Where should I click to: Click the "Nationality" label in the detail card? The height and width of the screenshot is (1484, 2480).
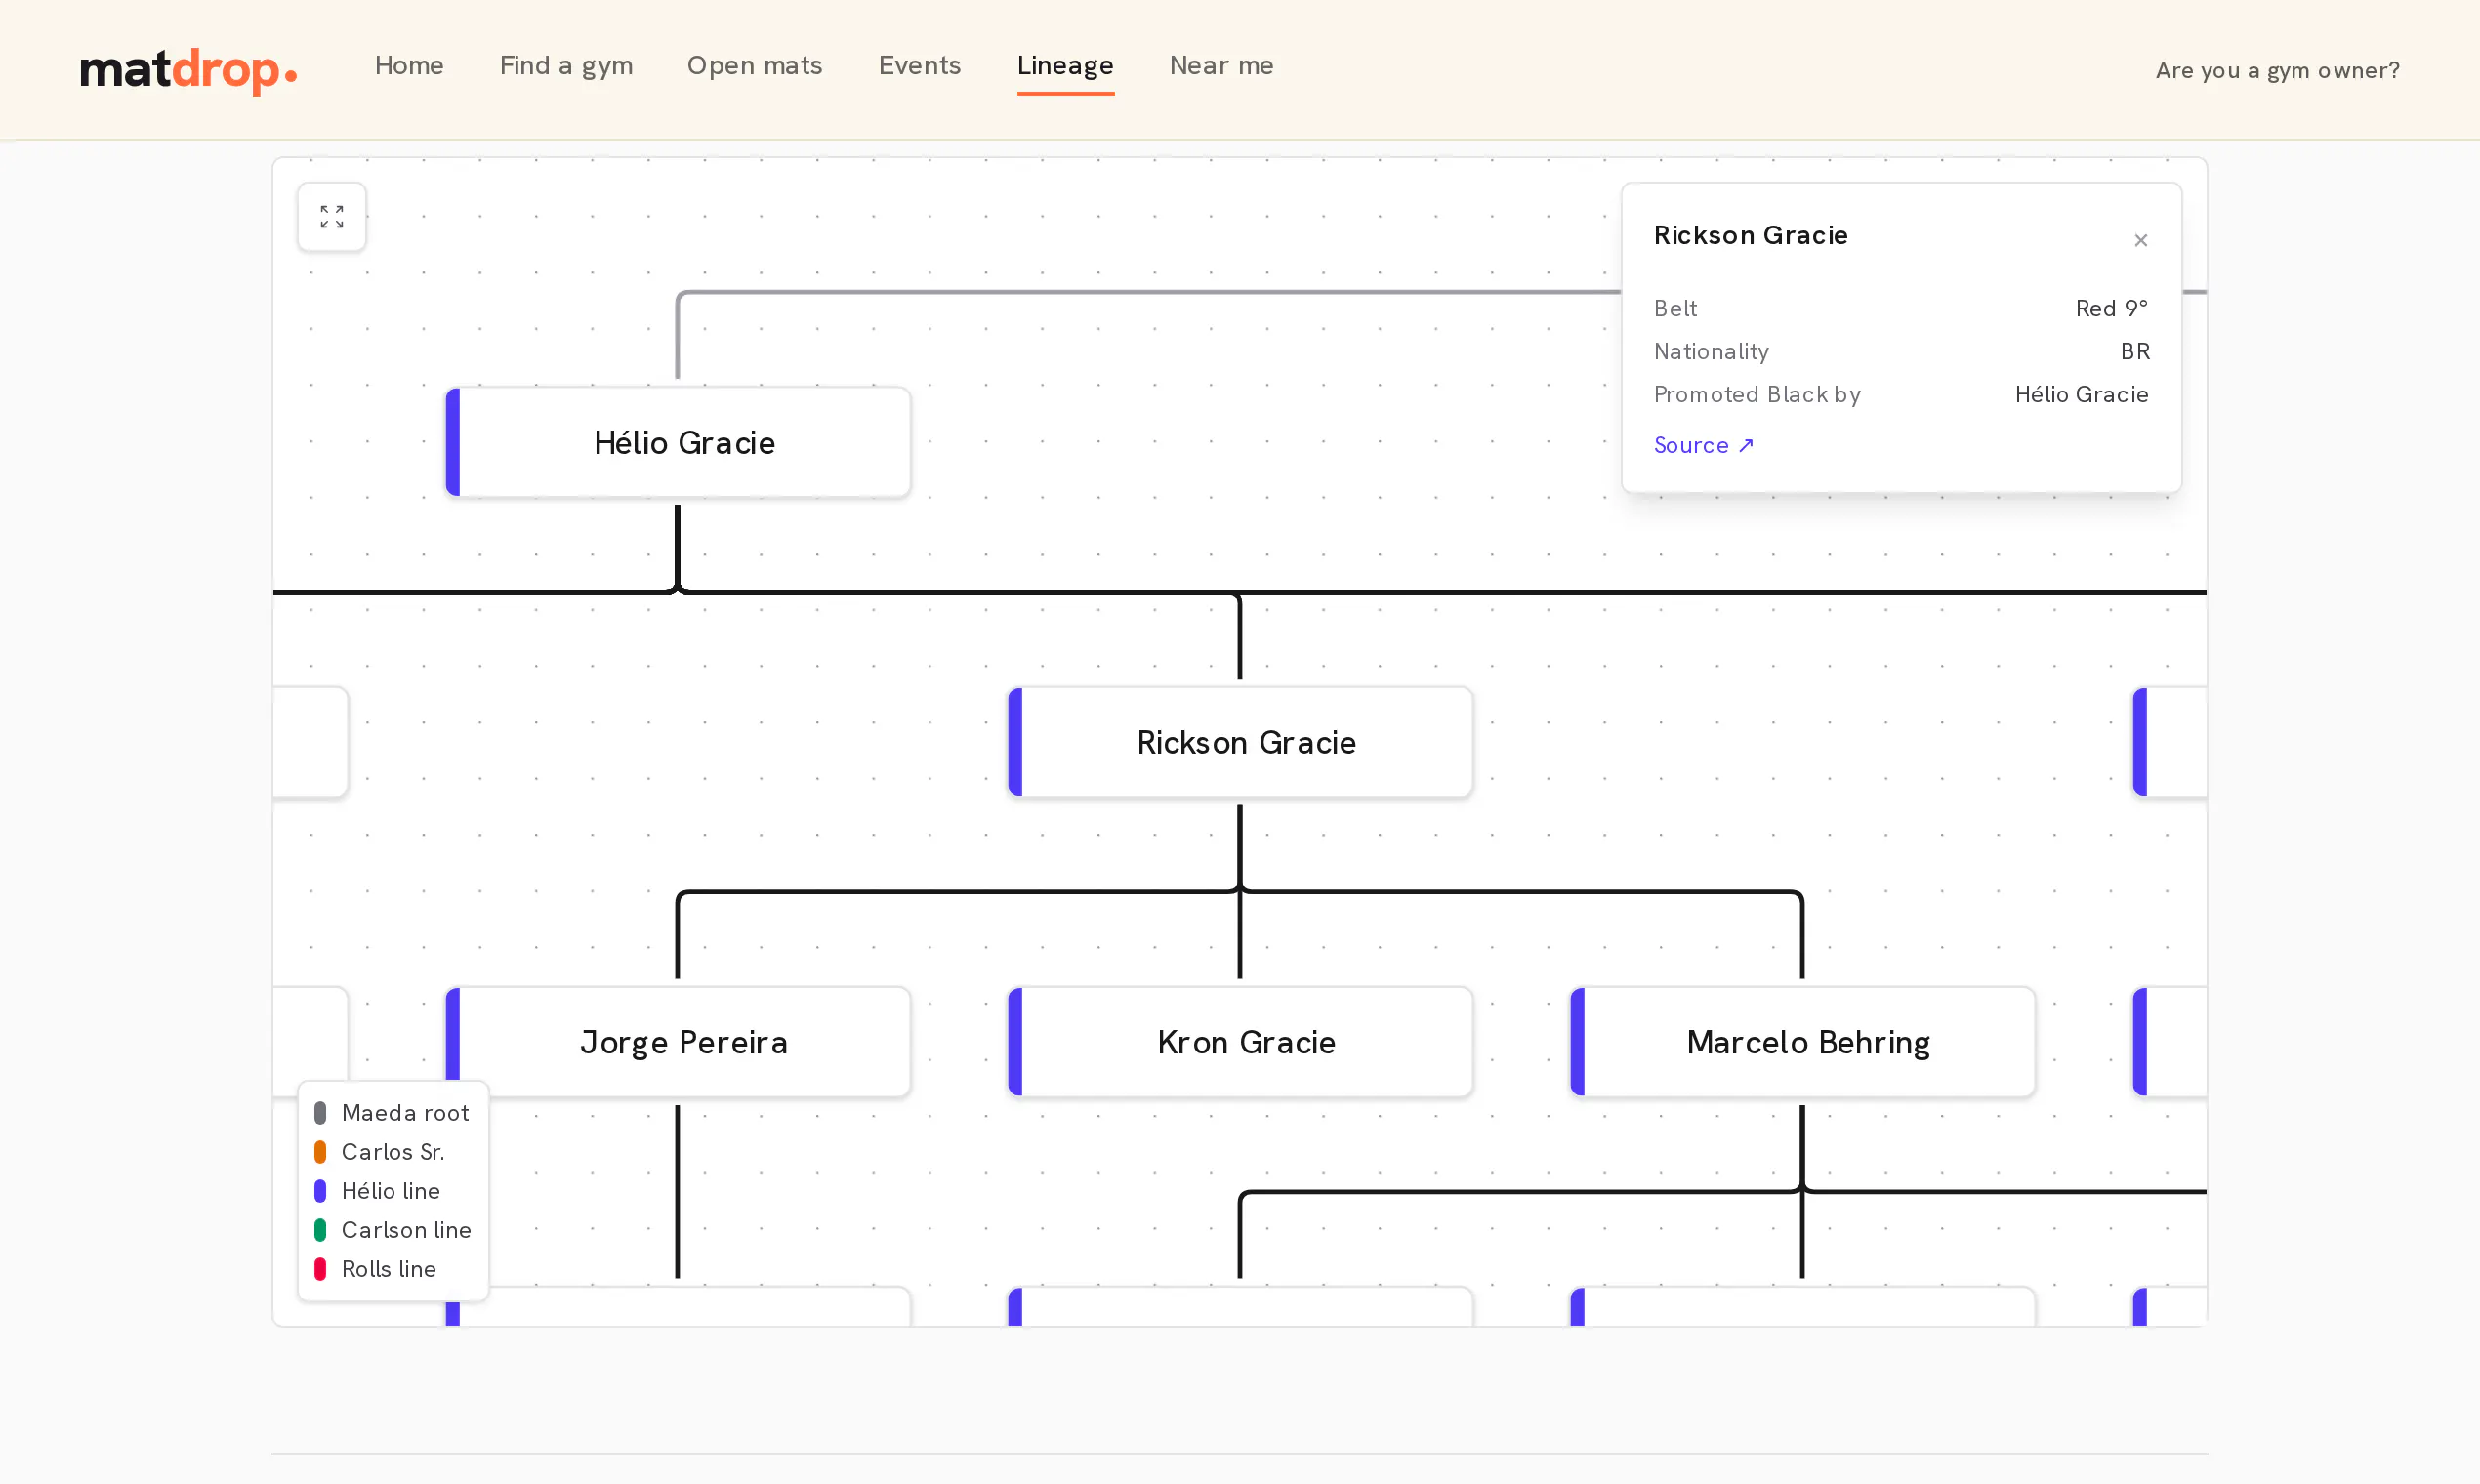pyautogui.click(x=1712, y=352)
